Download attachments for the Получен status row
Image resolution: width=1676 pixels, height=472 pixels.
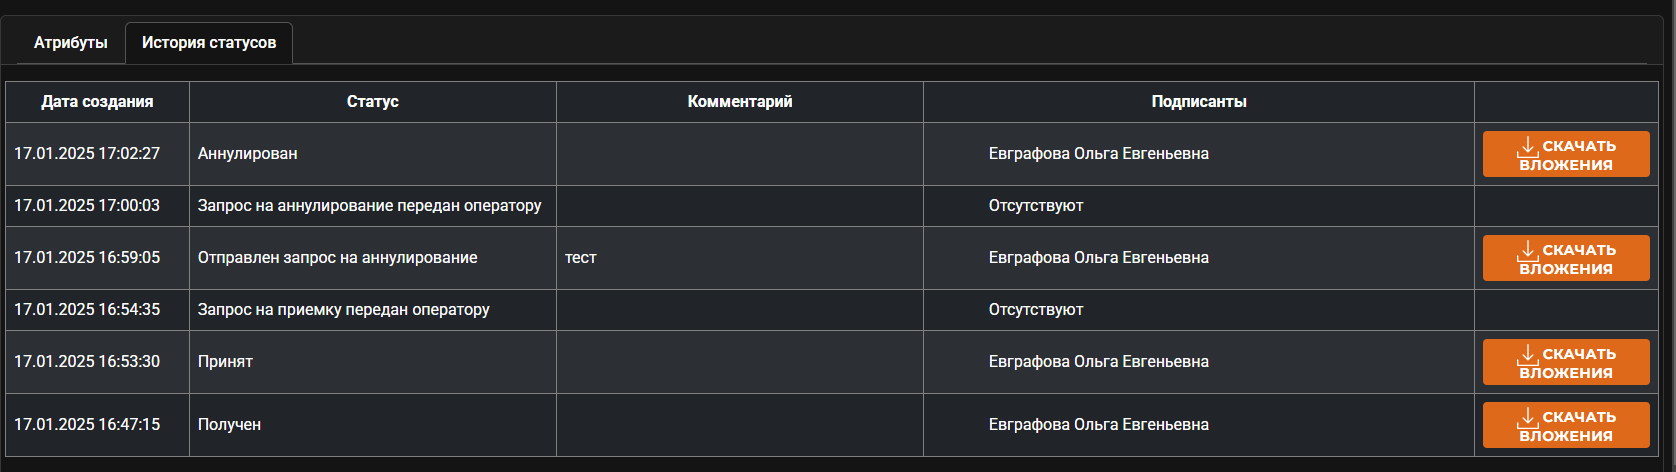click(x=1566, y=425)
